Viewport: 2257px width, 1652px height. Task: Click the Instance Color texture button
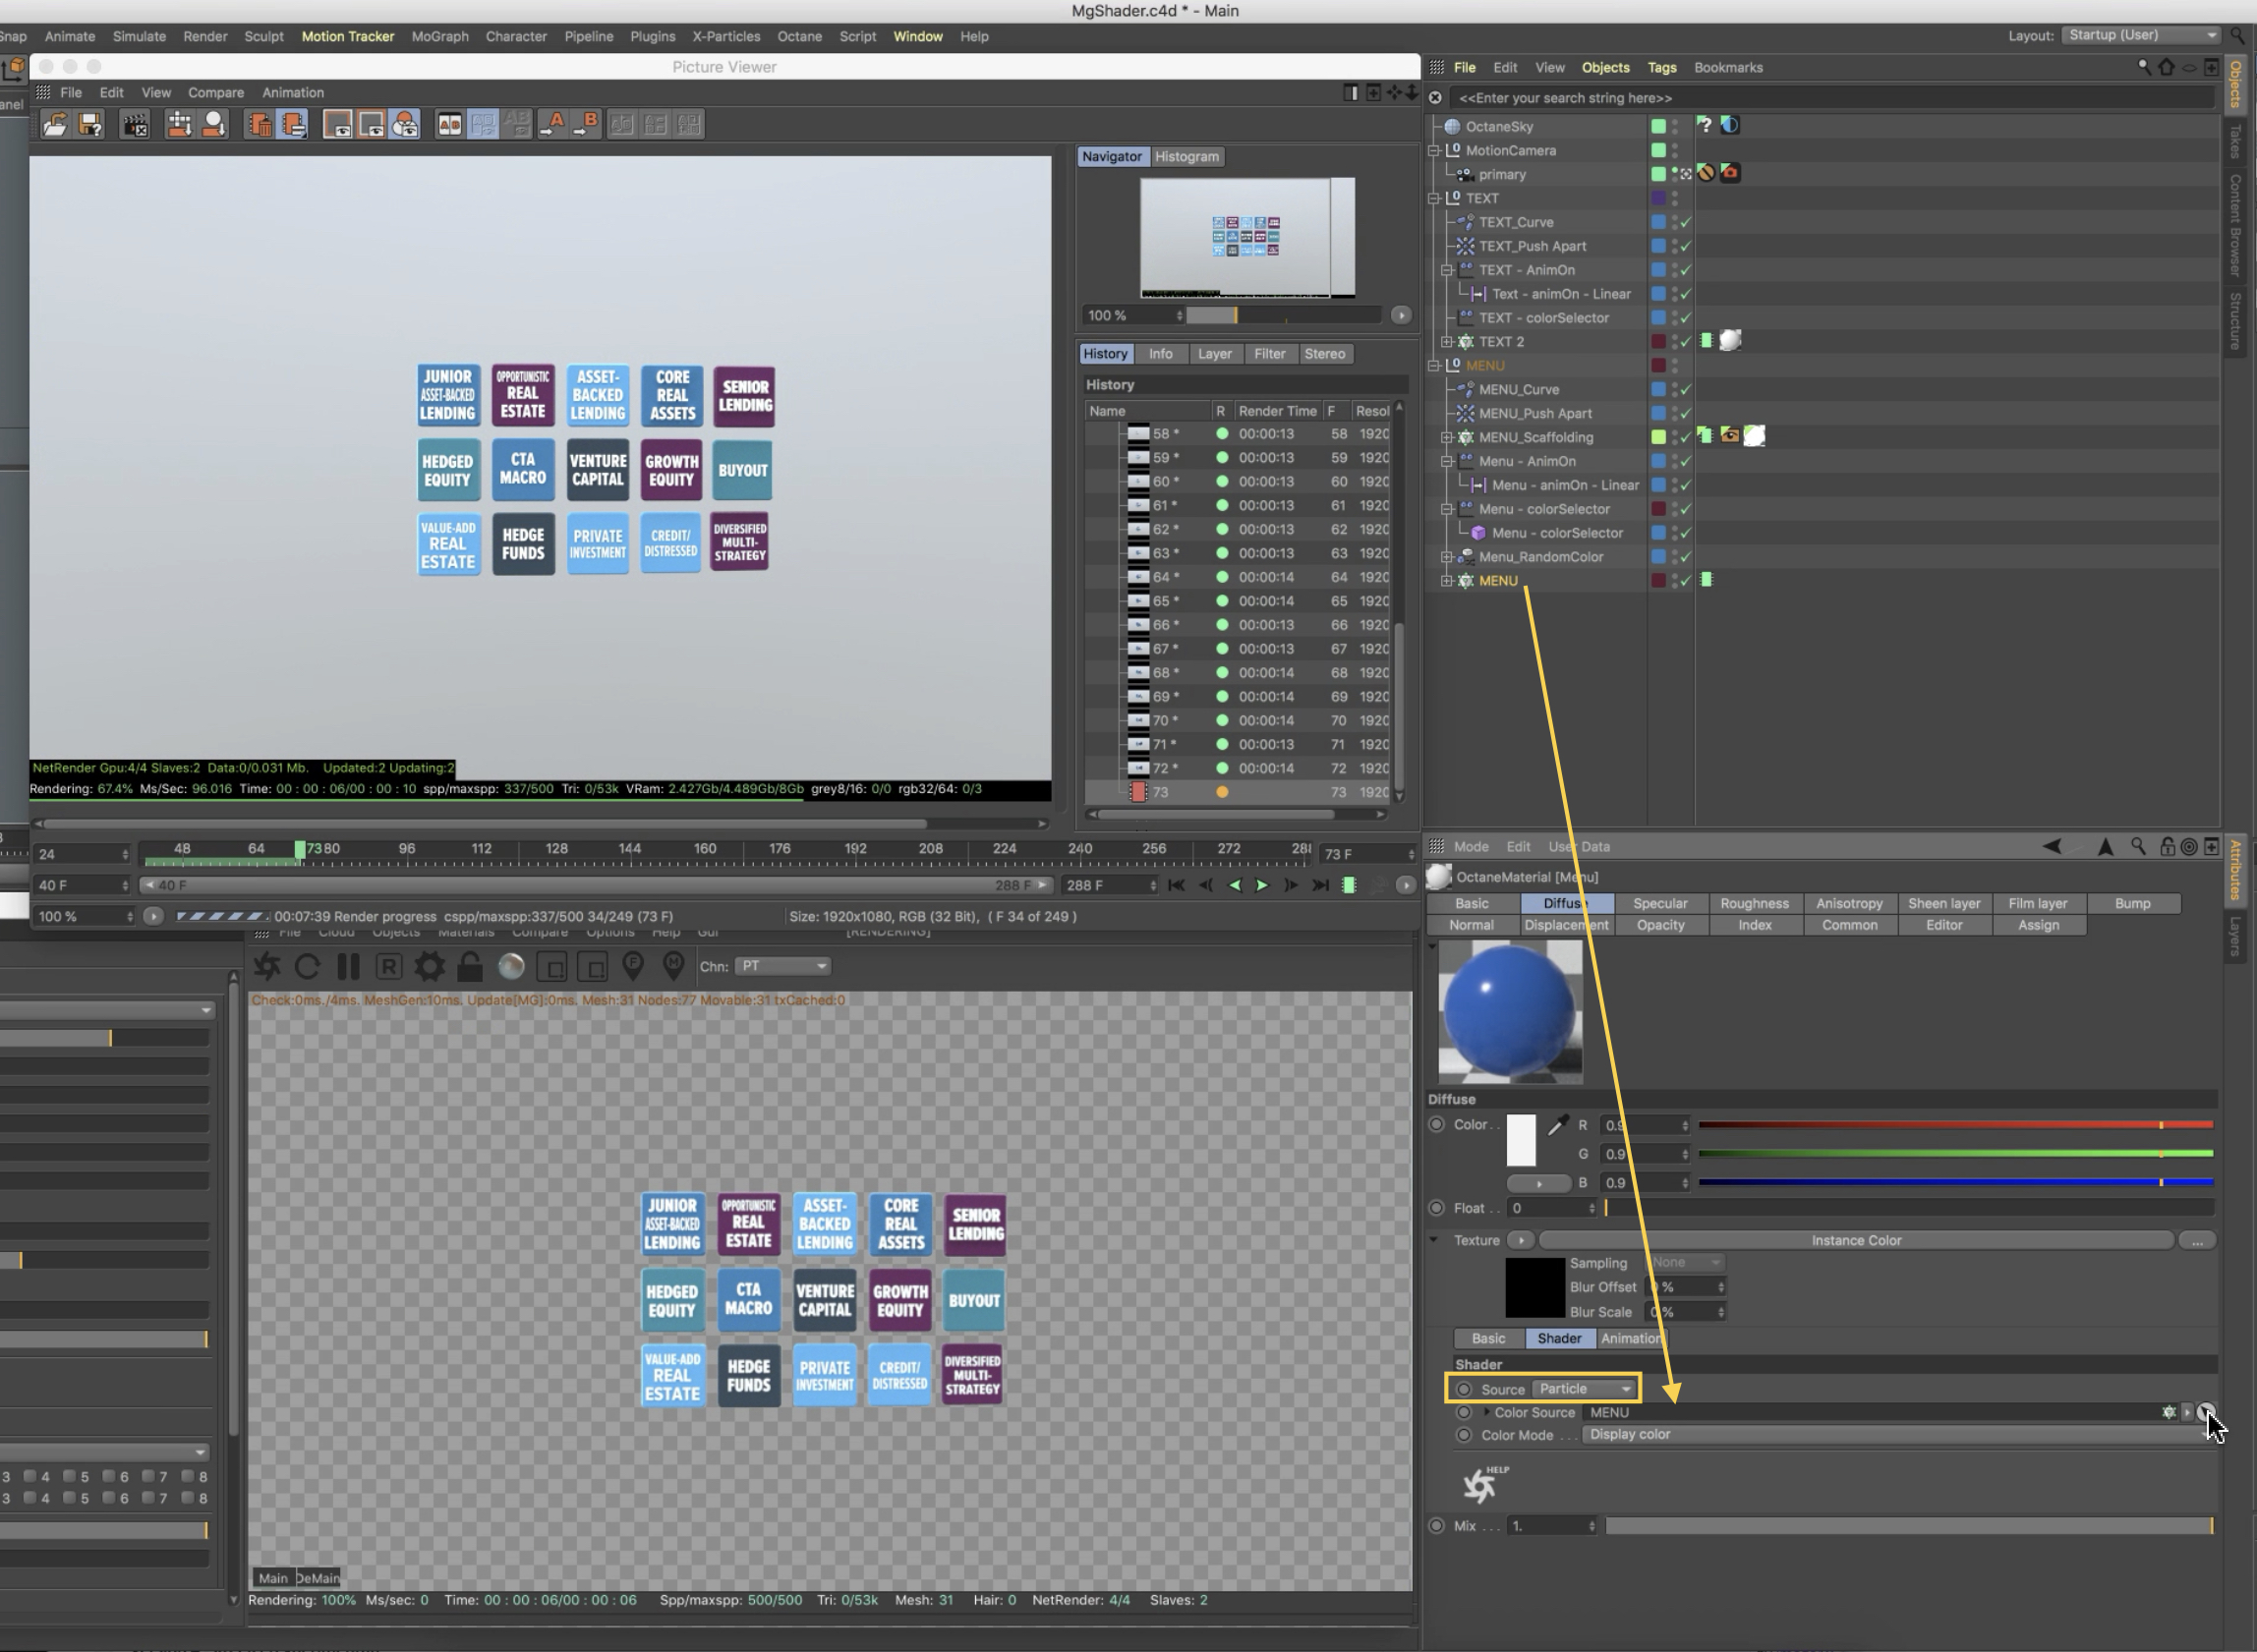1855,1240
